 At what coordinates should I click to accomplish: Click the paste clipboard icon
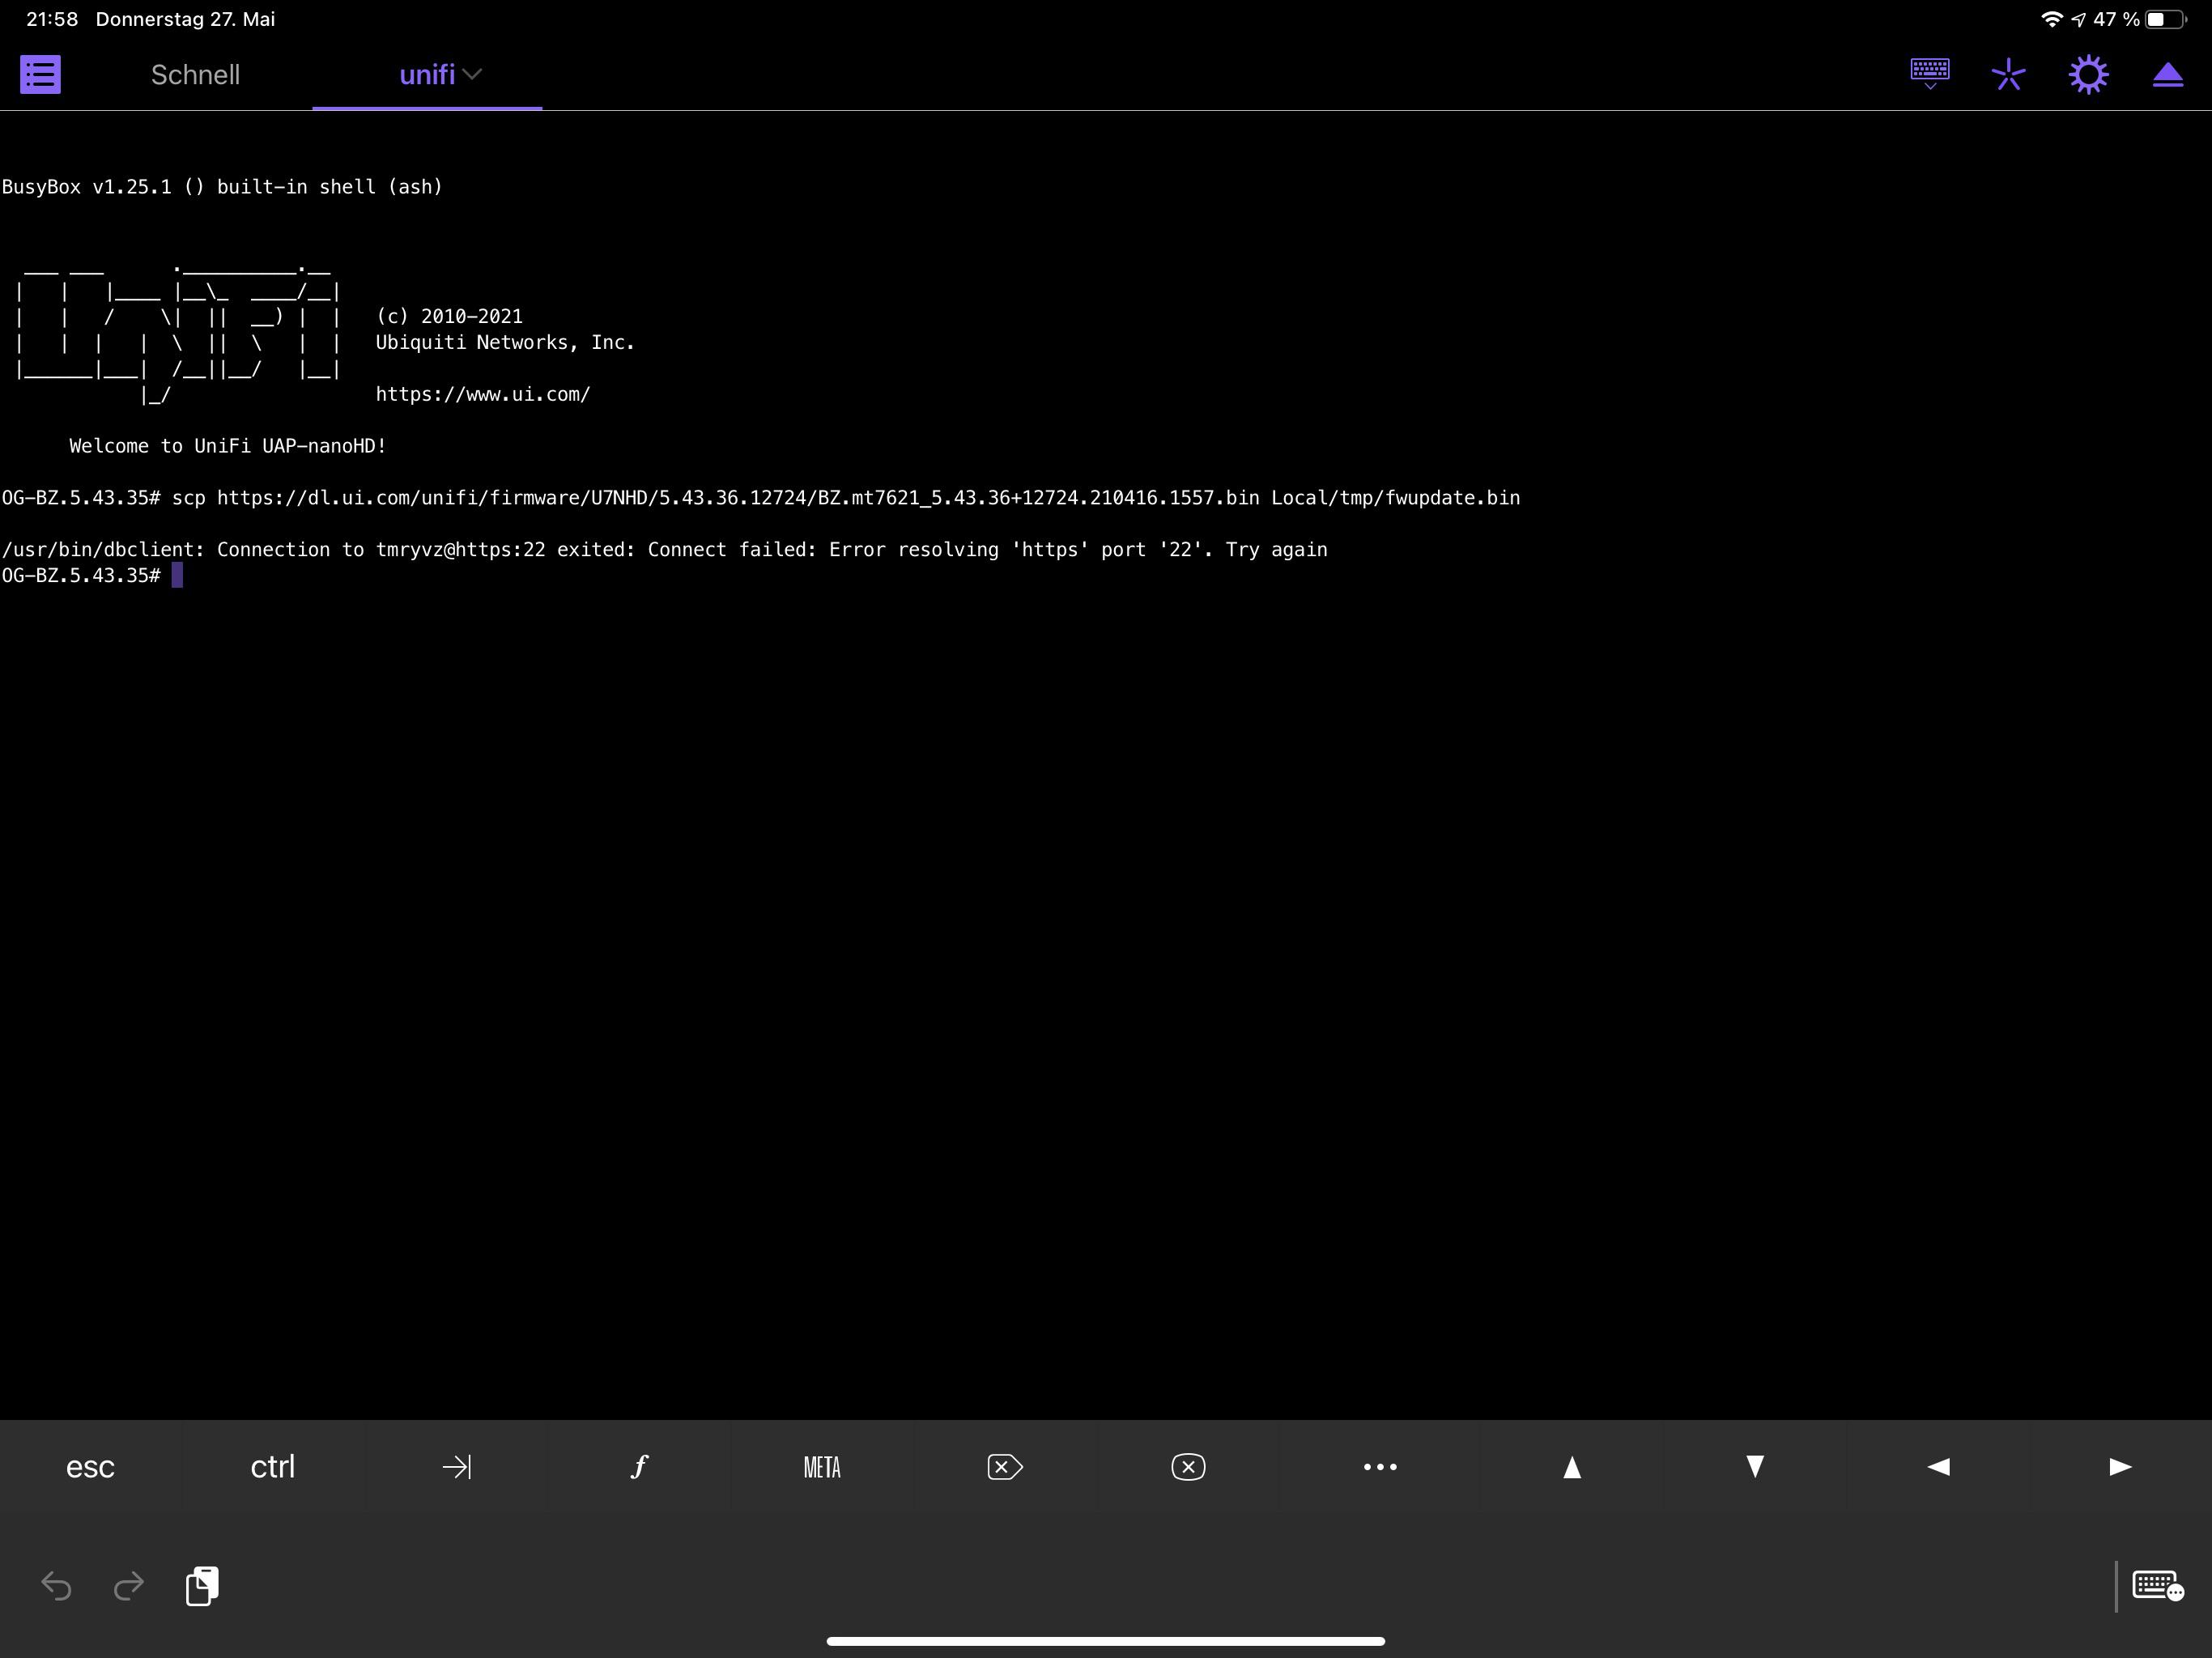click(x=202, y=1586)
